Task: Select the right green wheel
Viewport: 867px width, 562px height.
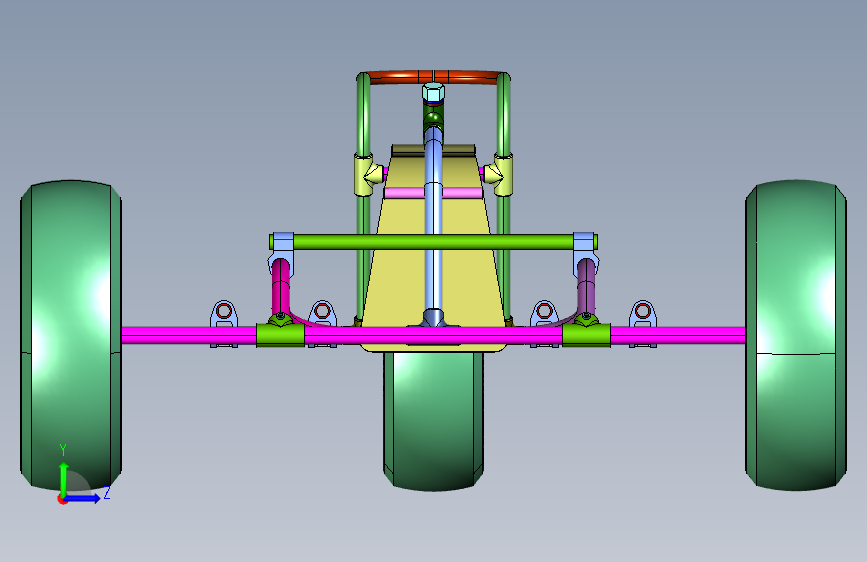Action: point(796,335)
